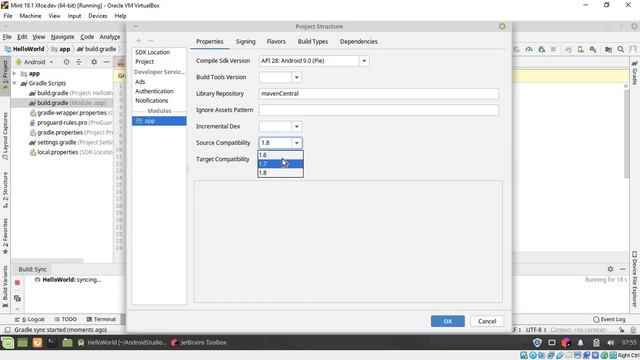
Task: Select Authentication in dialog sidebar
Action: [x=154, y=91]
